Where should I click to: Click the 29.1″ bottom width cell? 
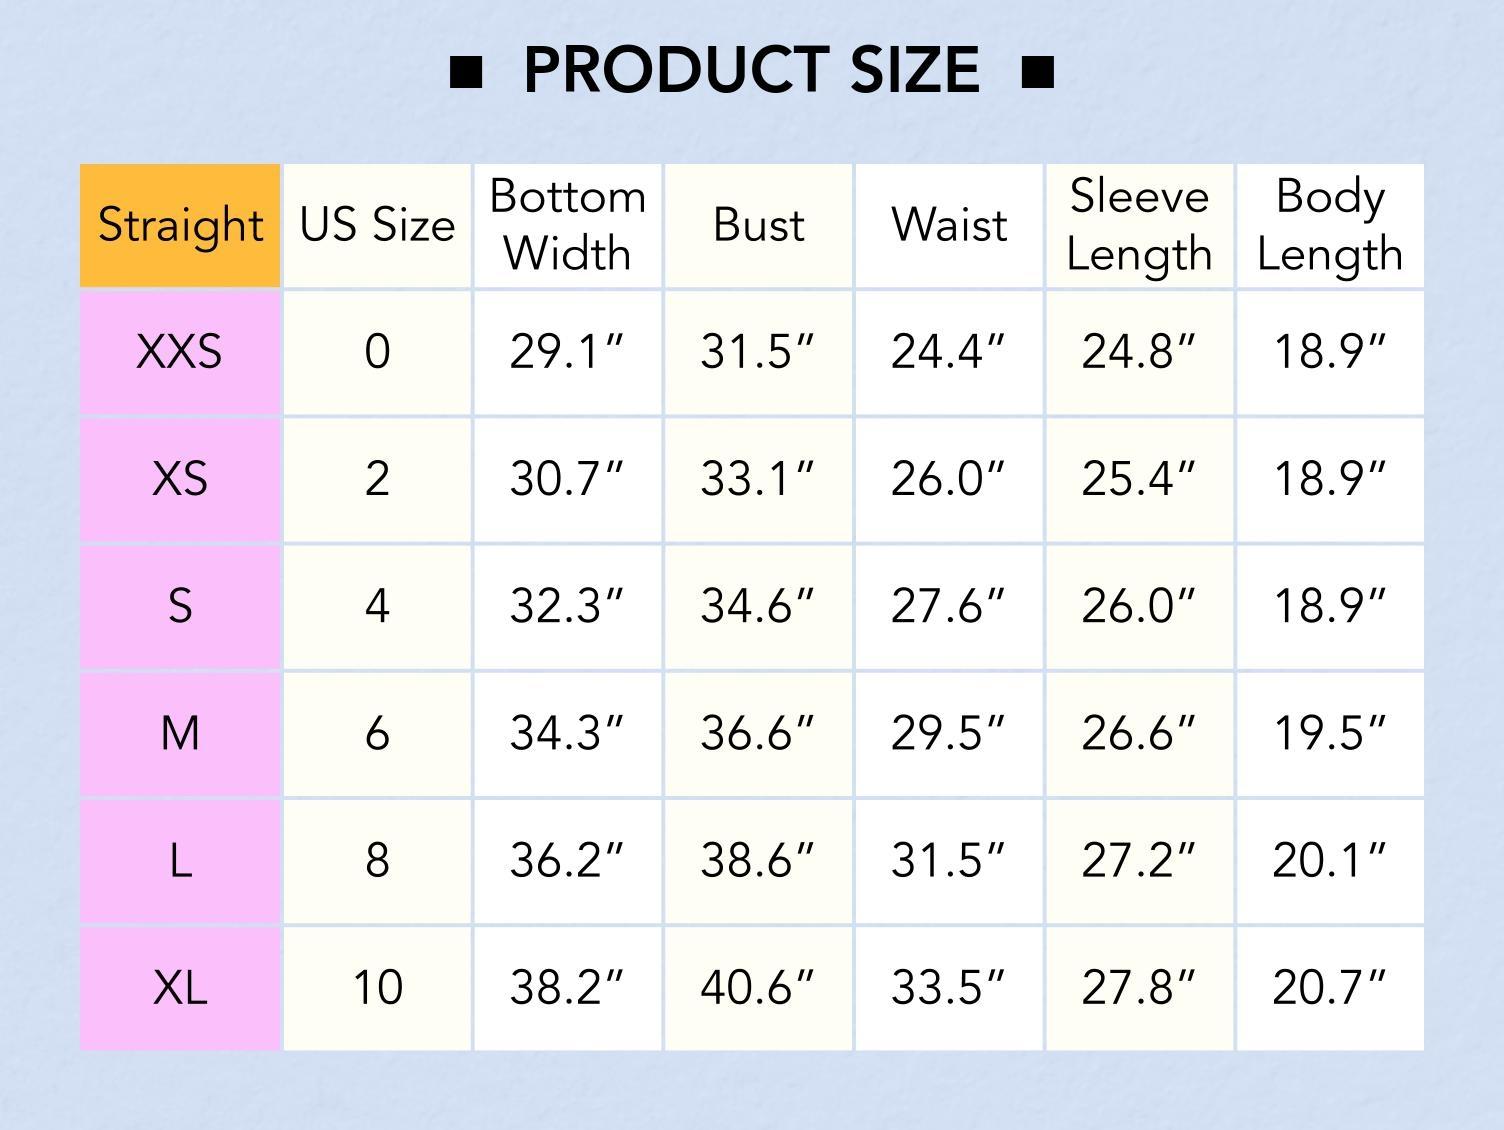click(x=567, y=352)
